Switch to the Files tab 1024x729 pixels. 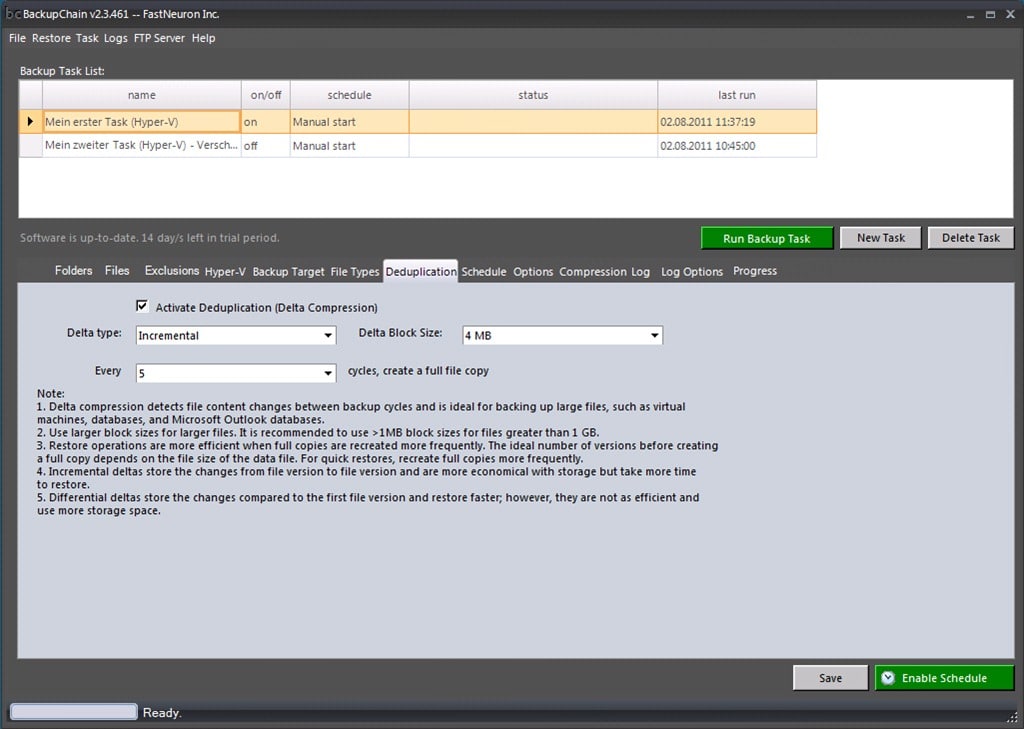pyautogui.click(x=117, y=270)
